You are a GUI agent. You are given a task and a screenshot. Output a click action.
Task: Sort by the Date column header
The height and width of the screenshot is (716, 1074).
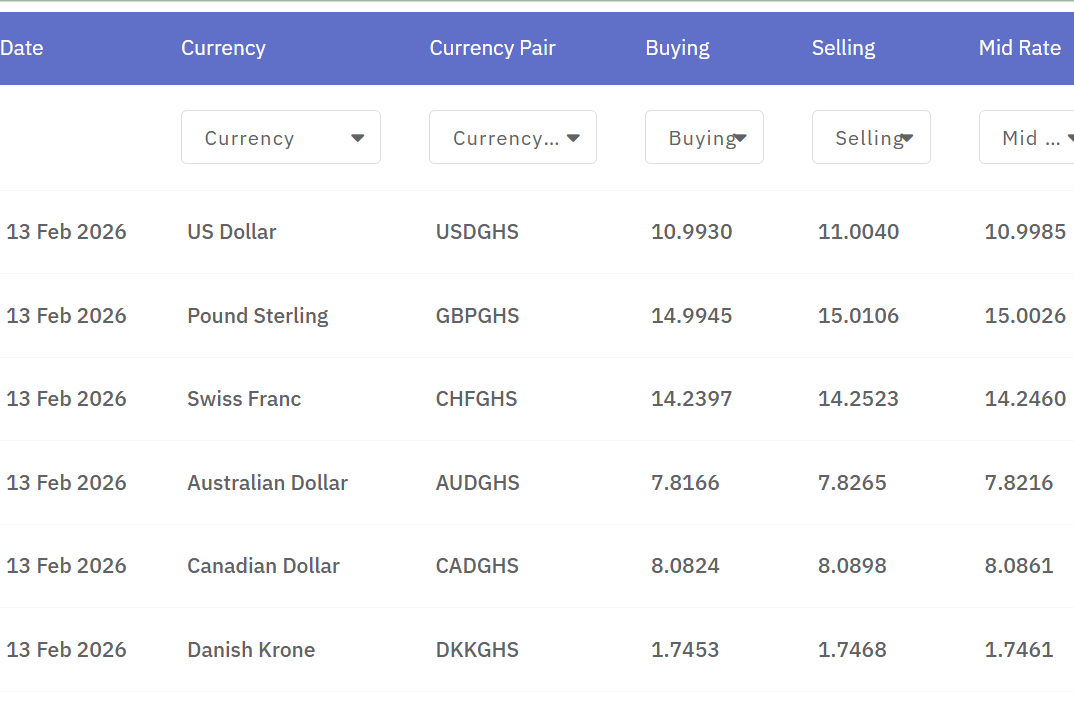coord(22,48)
